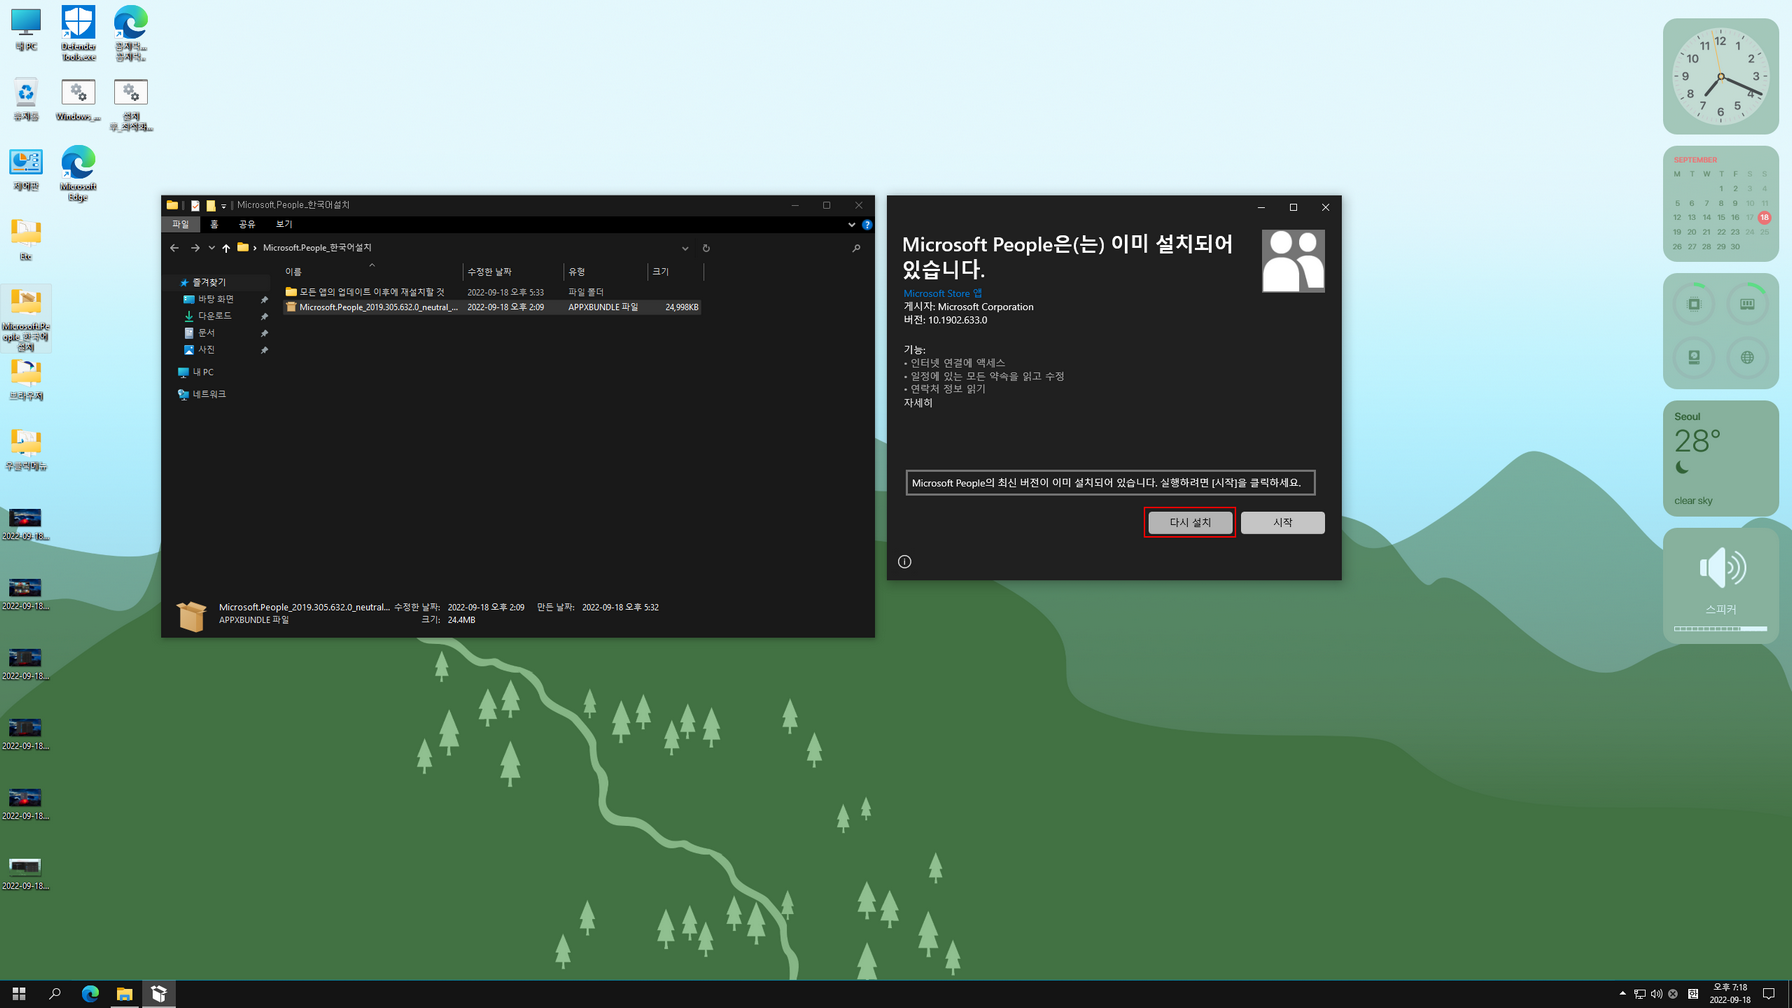Click the New folder quick access toolbar icon
Image resolution: width=1792 pixels, height=1008 pixels.
tap(211, 205)
